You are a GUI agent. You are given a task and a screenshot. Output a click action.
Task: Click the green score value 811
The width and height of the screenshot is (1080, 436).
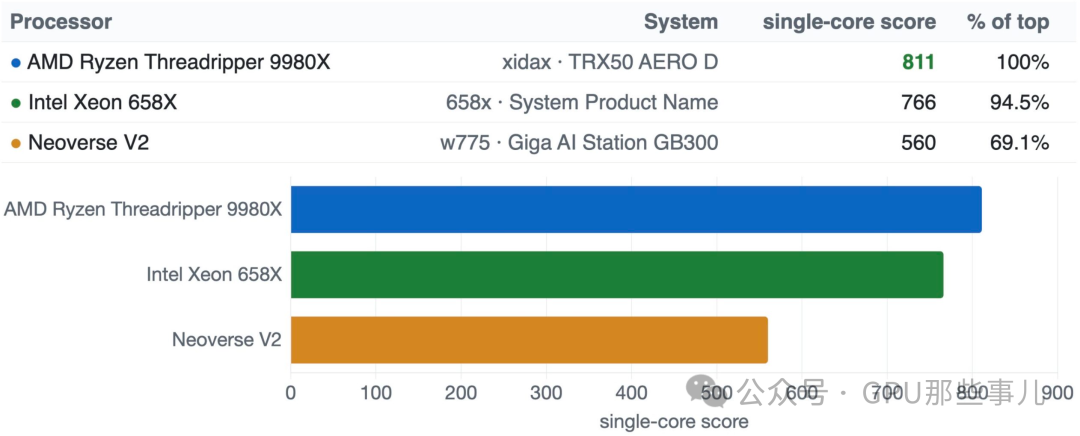[x=918, y=63]
